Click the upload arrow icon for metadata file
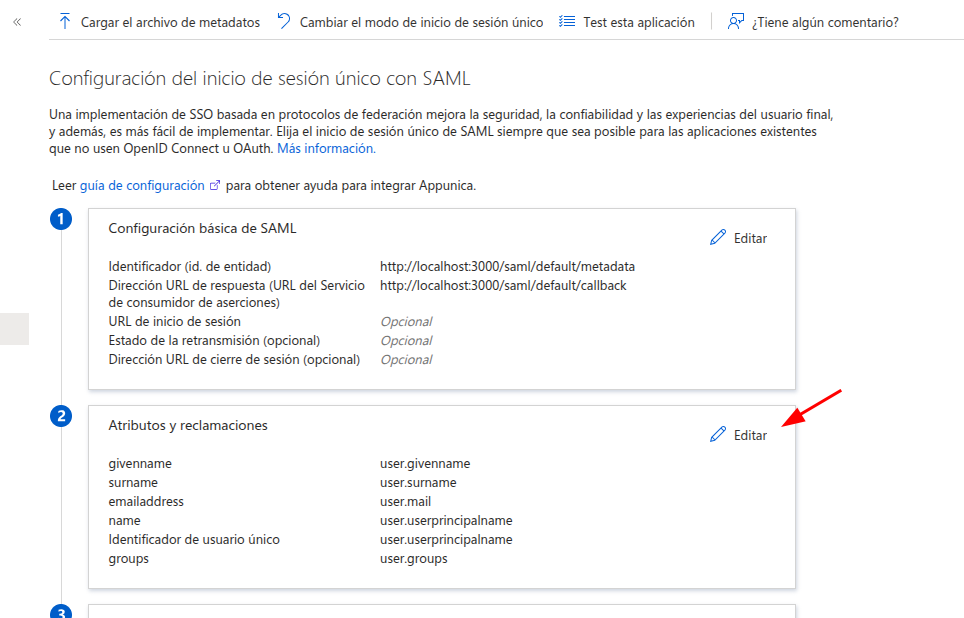This screenshot has height=618, width=964. (x=65, y=22)
